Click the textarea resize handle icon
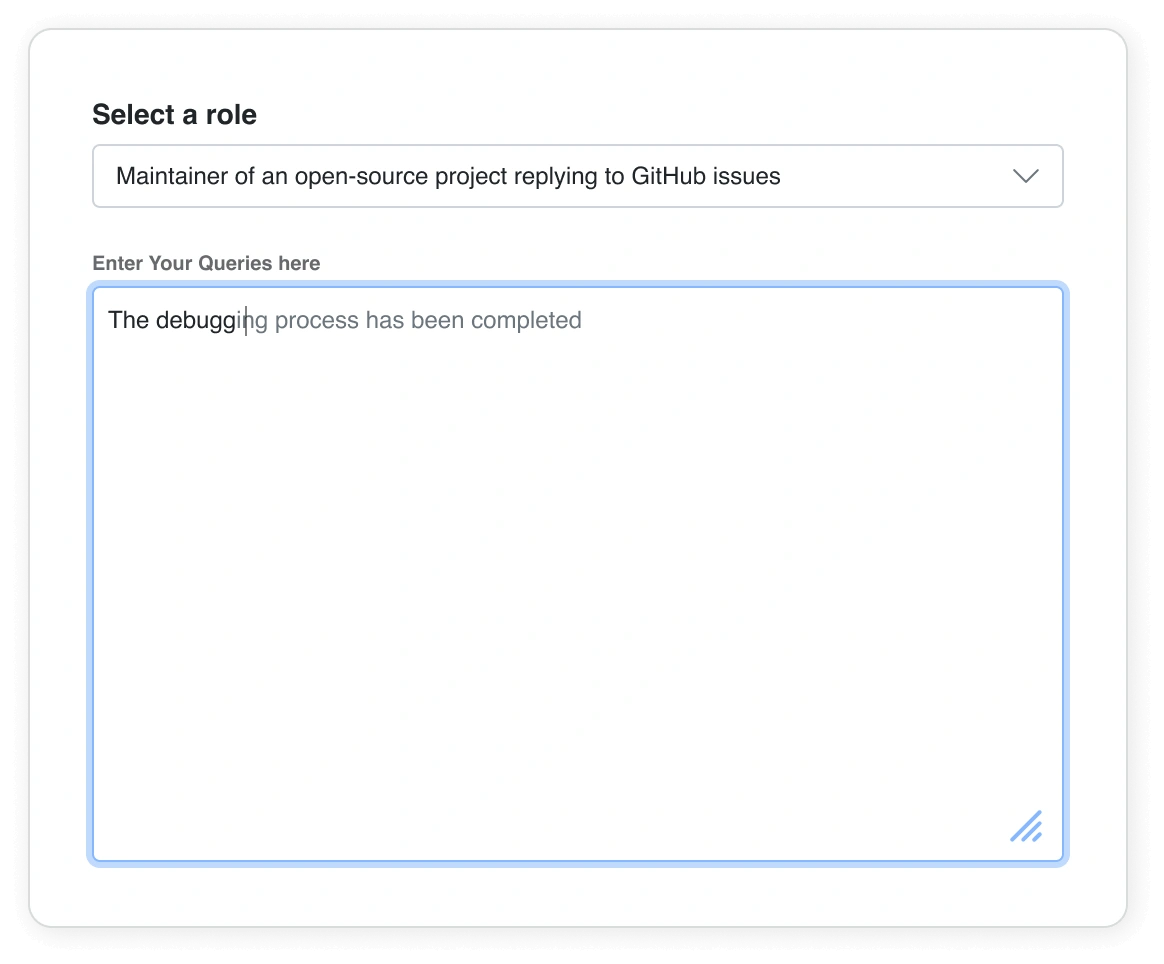 [x=1026, y=826]
